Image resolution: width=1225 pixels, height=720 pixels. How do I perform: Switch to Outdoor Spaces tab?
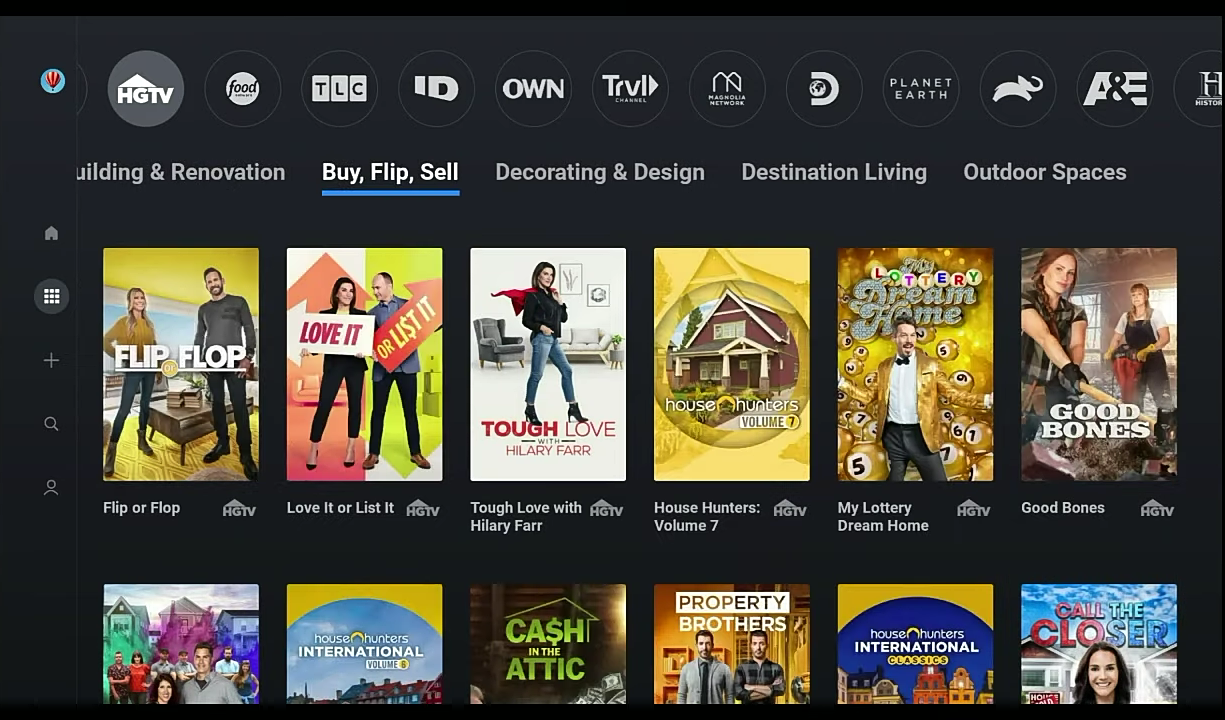pyautogui.click(x=1045, y=172)
